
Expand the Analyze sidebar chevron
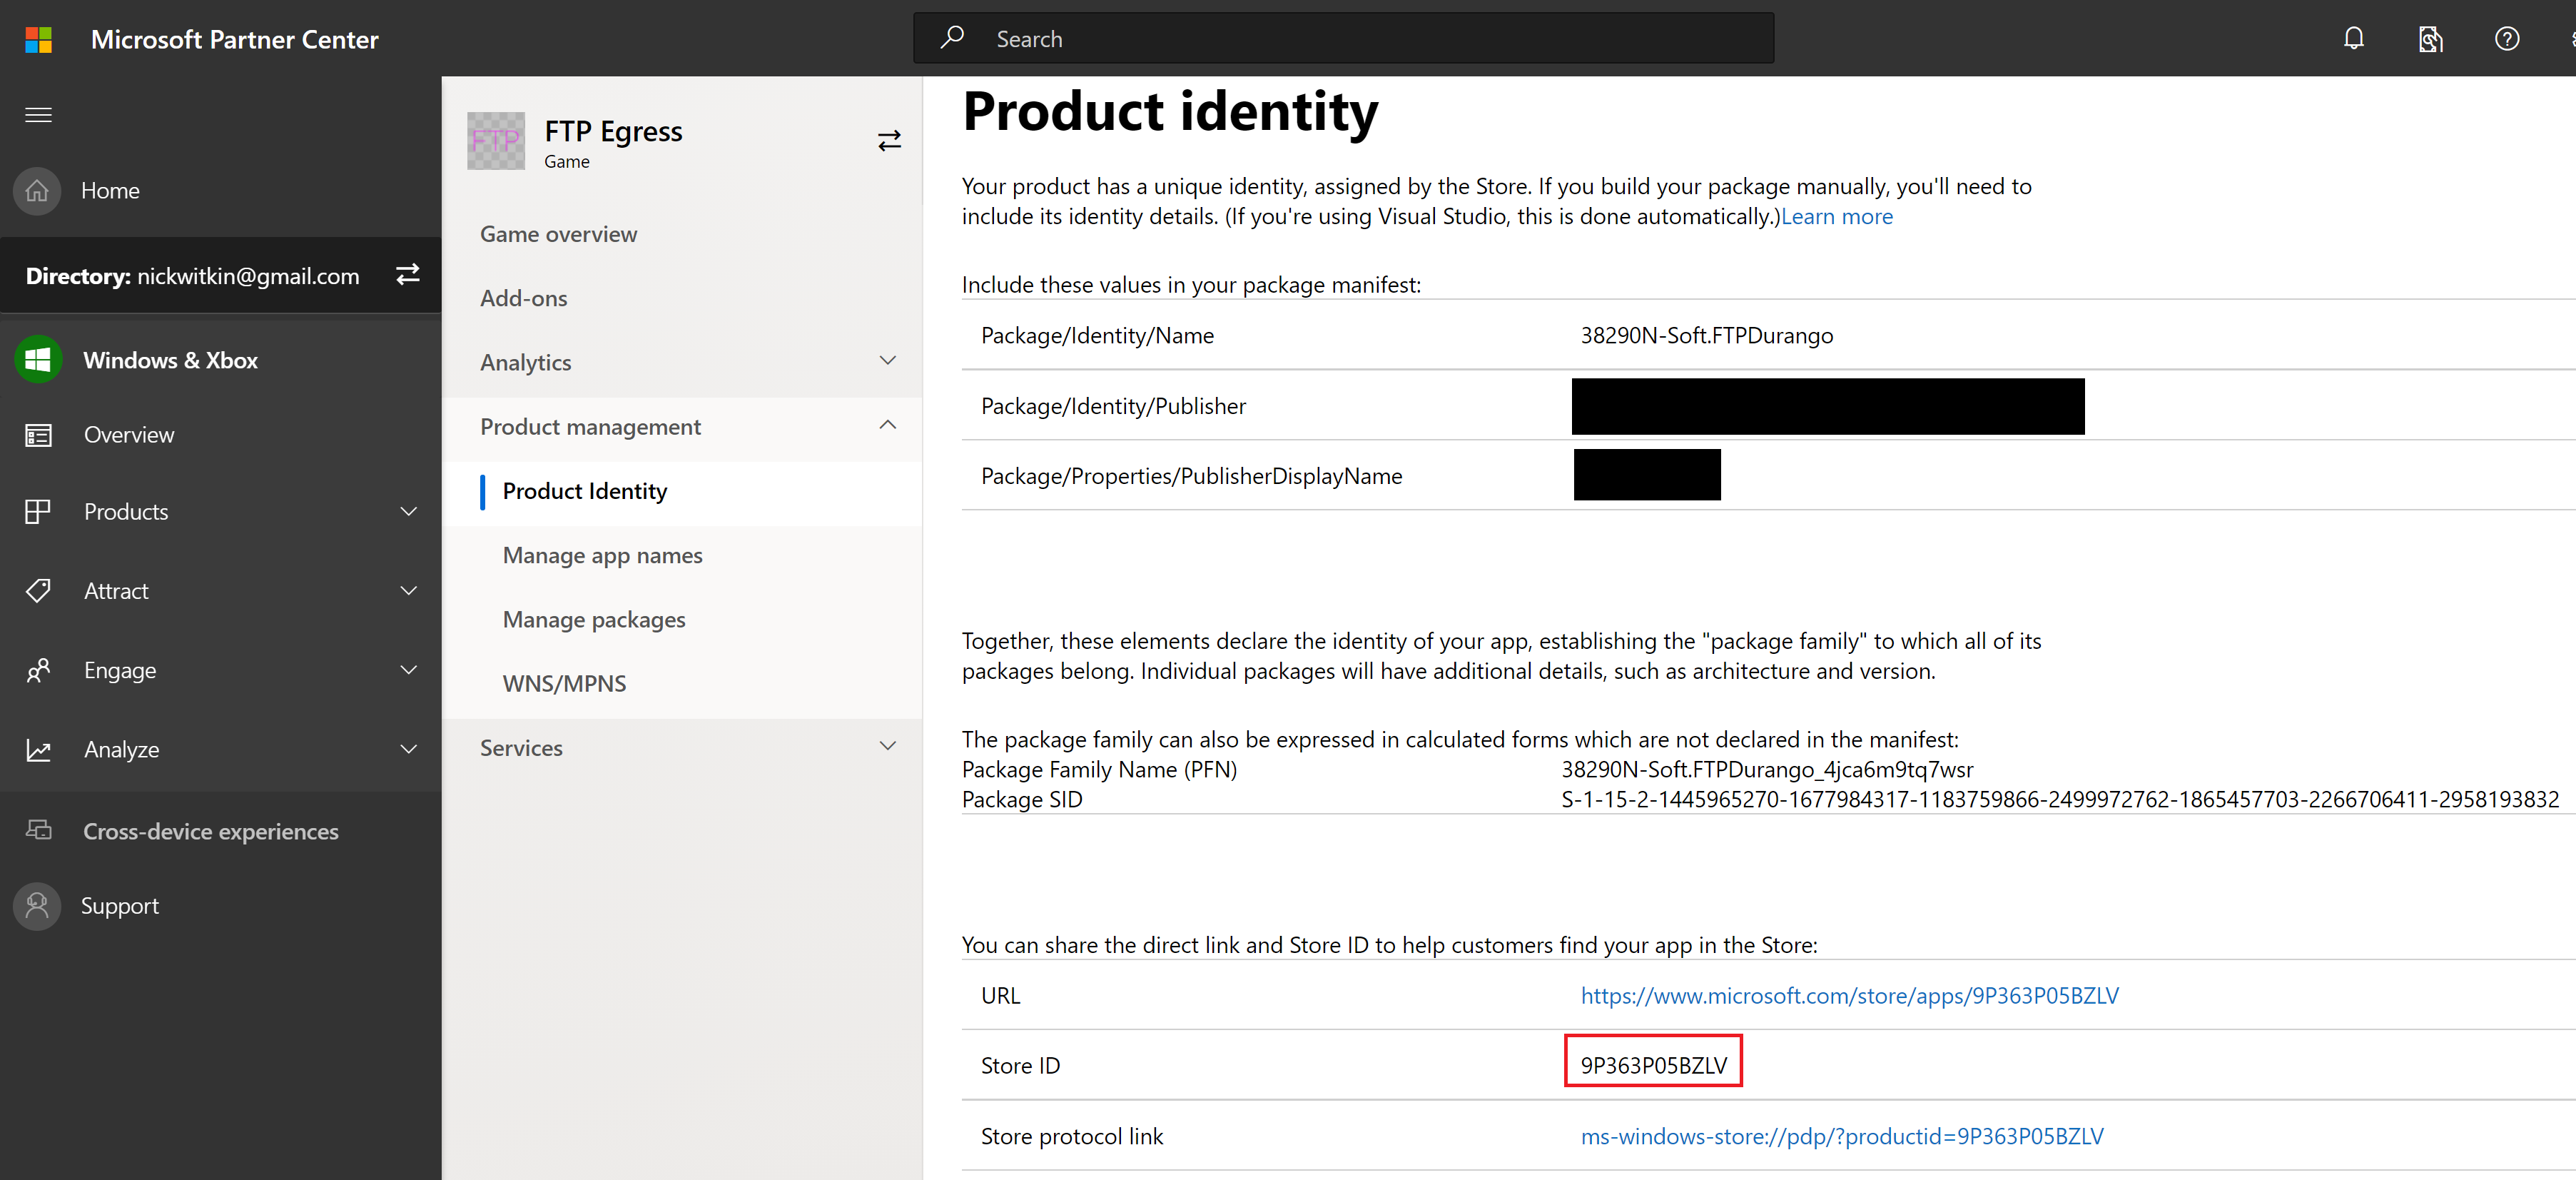[x=408, y=749]
